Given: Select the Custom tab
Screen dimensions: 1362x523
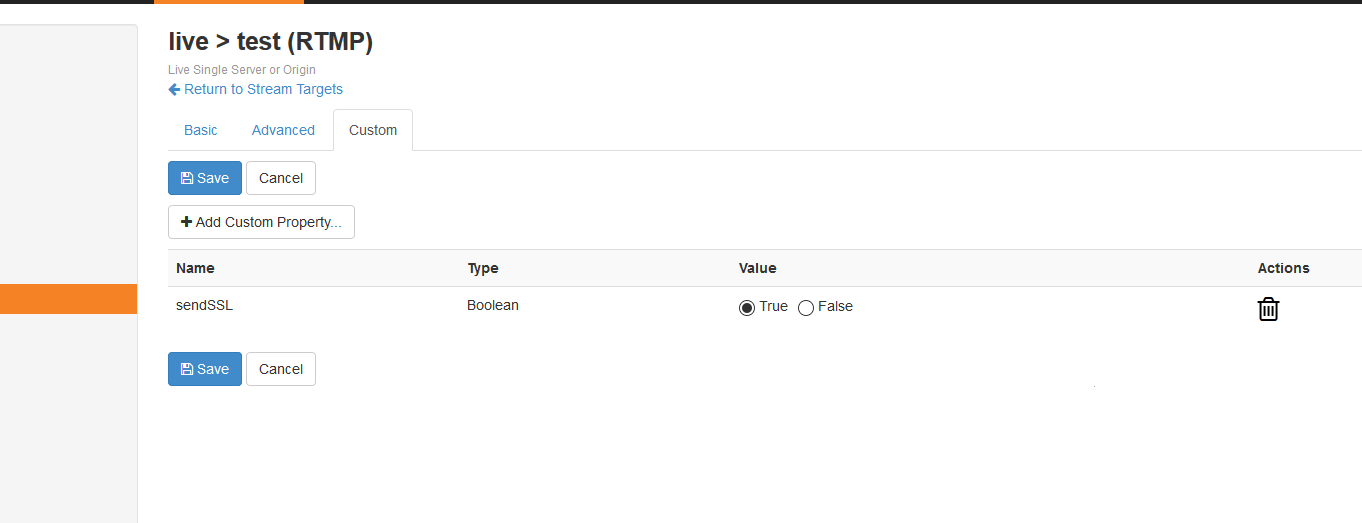Looking at the screenshot, I should click(373, 130).
